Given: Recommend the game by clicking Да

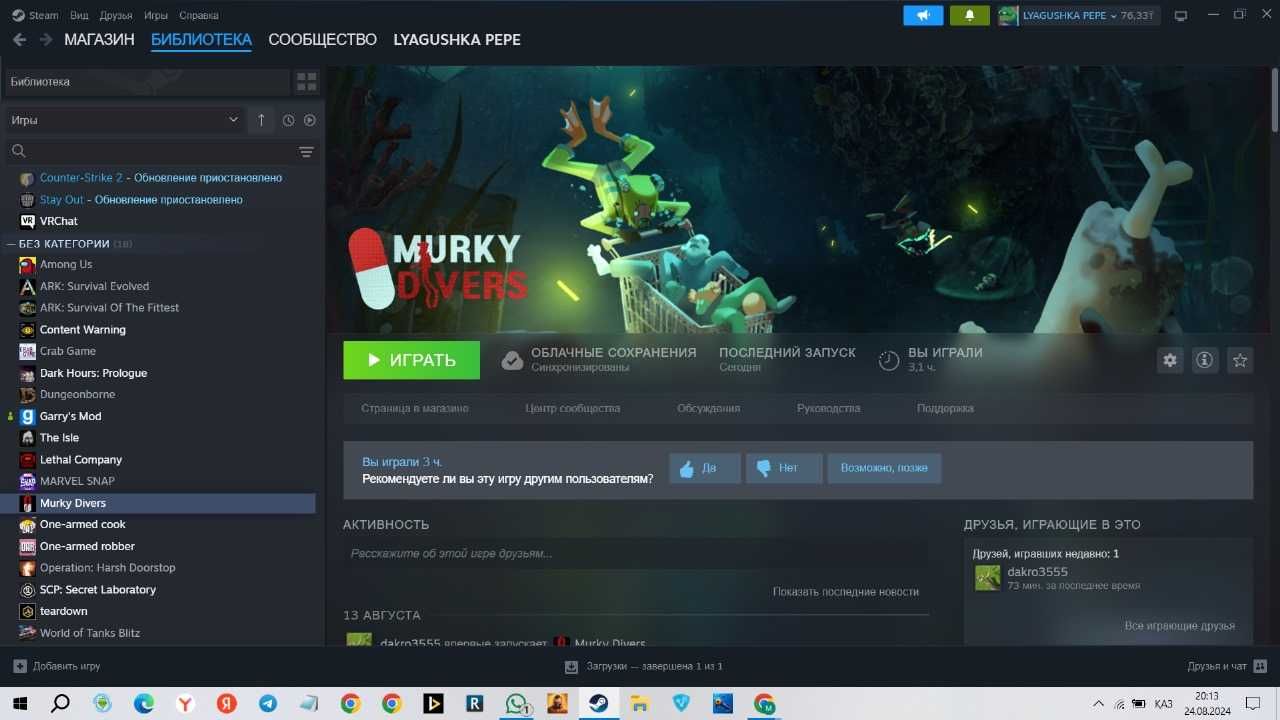Looking at the screenshot, I should [705, 468].
